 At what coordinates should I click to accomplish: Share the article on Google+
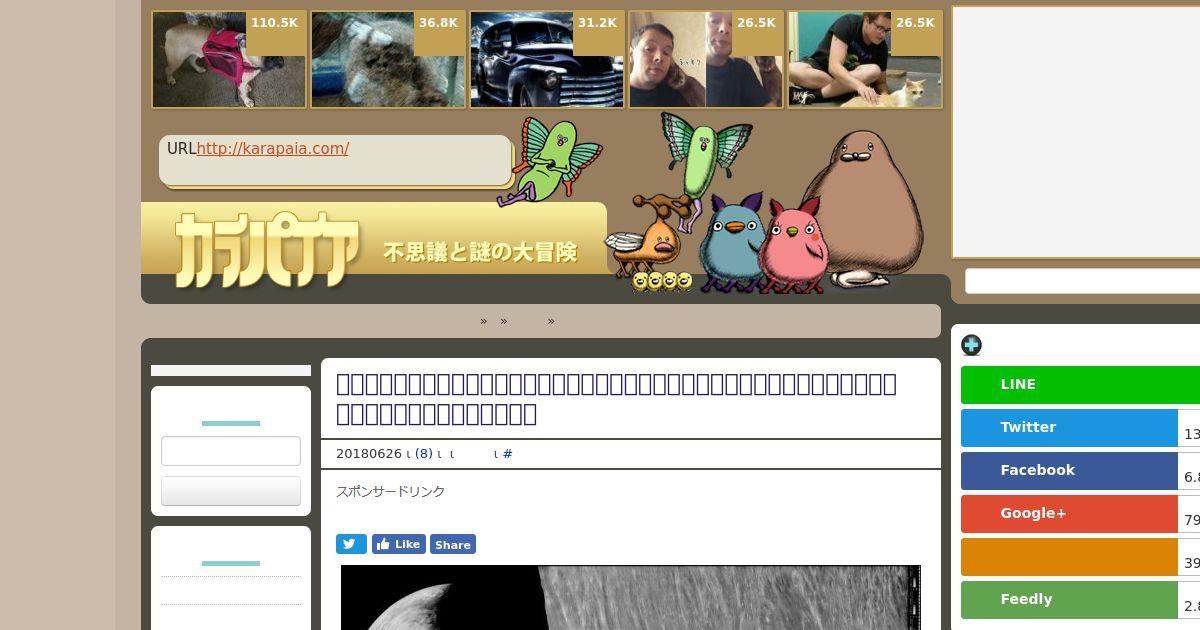tap(1069, 514)
